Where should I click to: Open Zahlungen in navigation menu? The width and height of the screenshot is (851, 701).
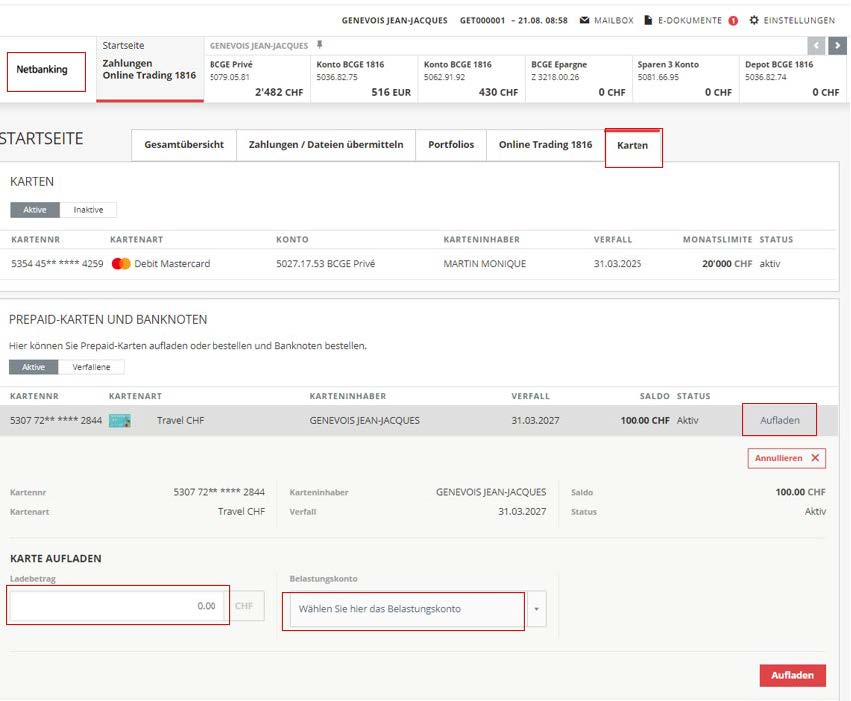[127, 63]
